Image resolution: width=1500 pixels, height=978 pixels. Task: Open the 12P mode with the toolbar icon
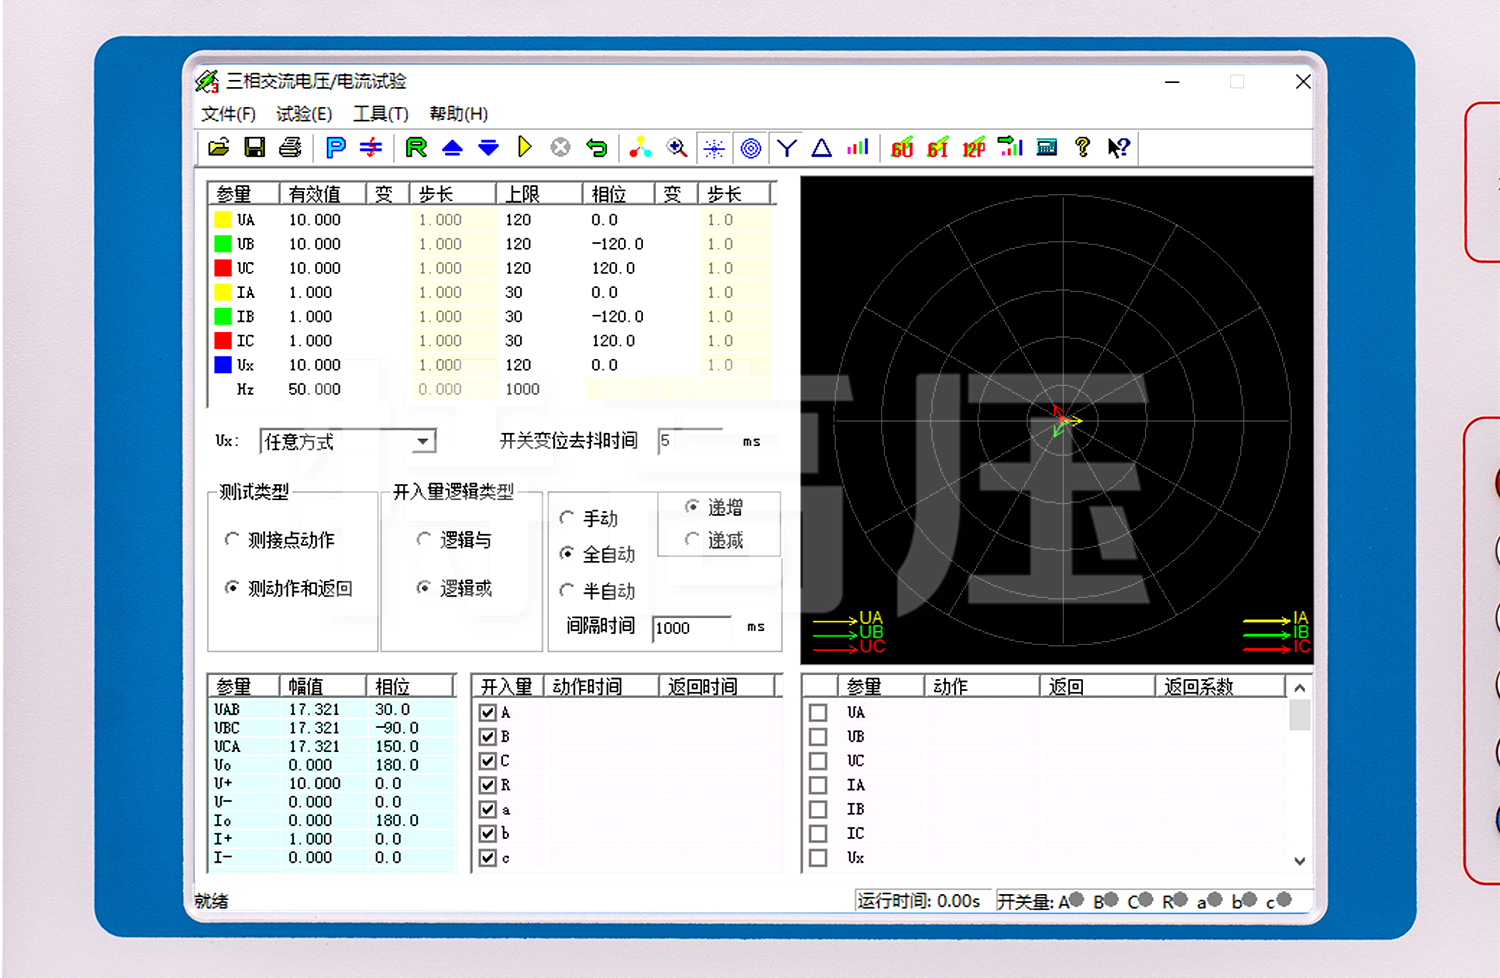point(973,148)
